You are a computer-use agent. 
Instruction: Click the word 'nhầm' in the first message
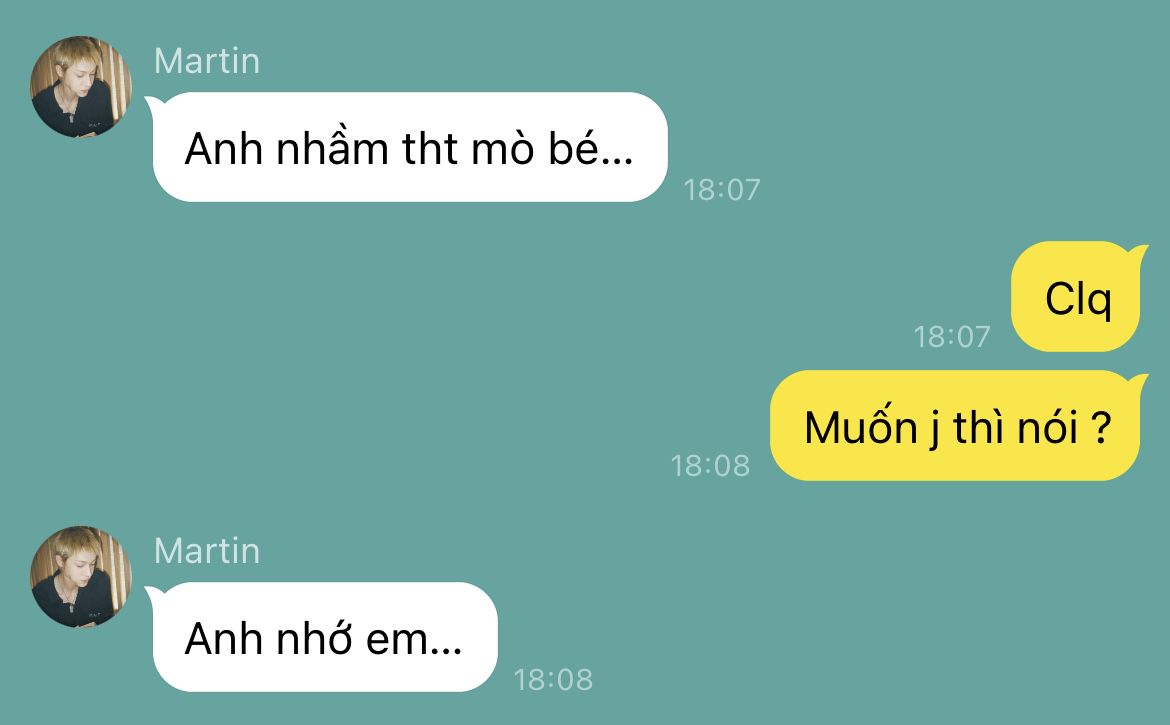pyautogui.click(x=332, y=148)
